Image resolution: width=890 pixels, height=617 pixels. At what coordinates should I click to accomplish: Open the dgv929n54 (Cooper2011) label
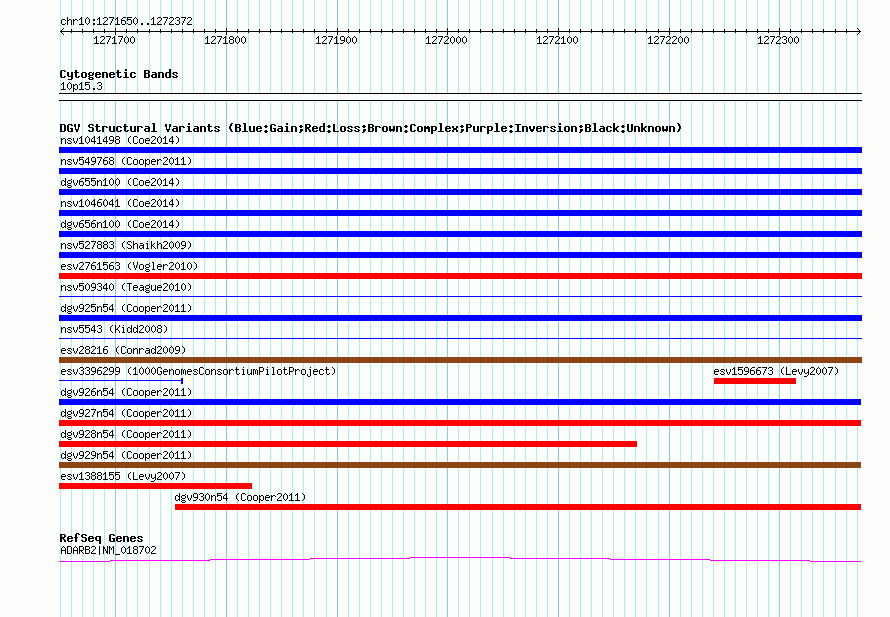click(x=126, y=455)
